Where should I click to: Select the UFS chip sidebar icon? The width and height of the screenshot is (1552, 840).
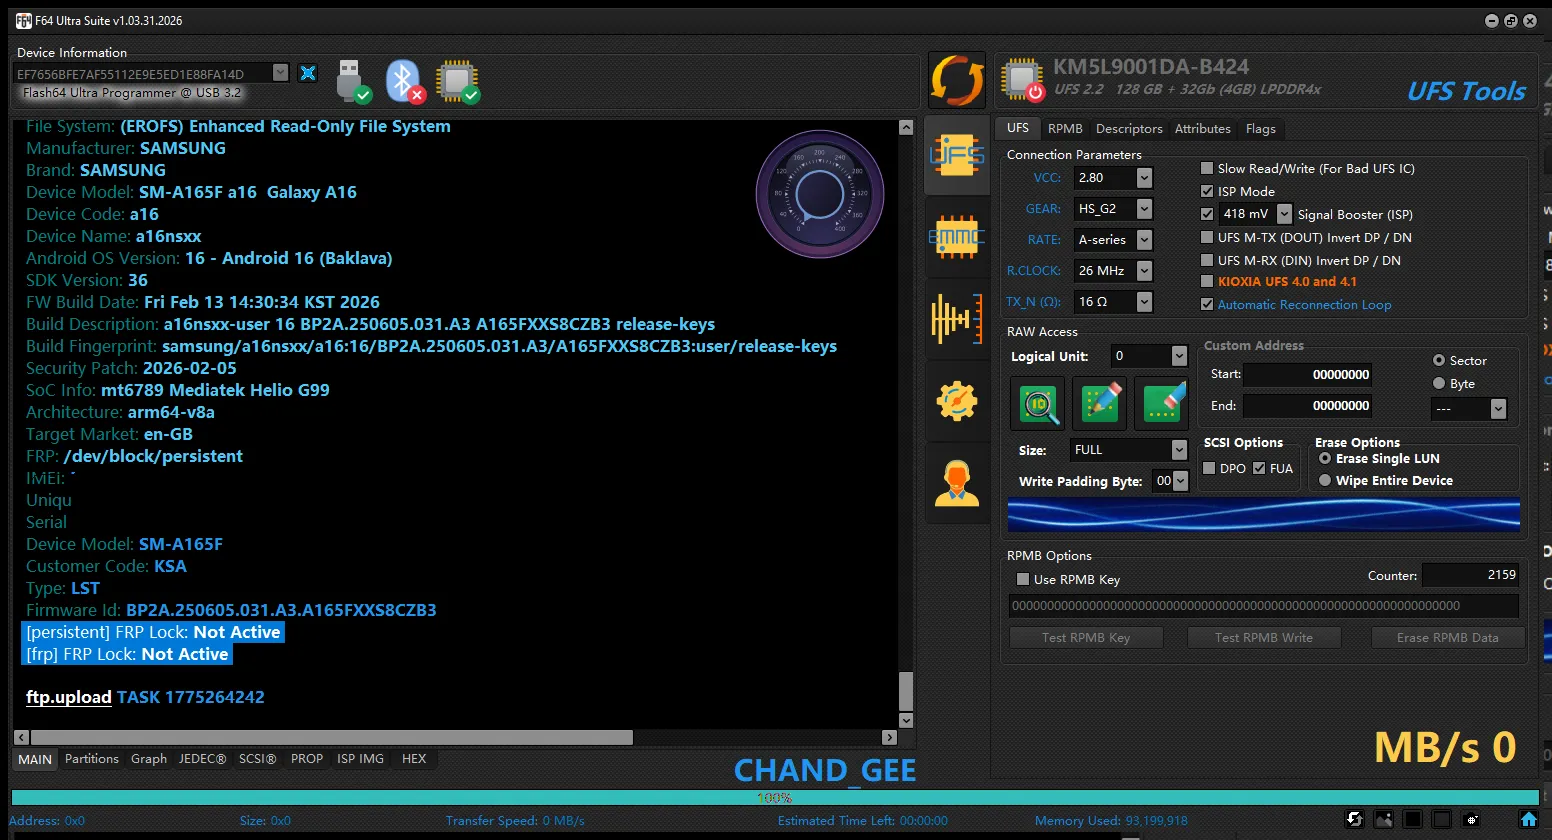coord(956,155)
